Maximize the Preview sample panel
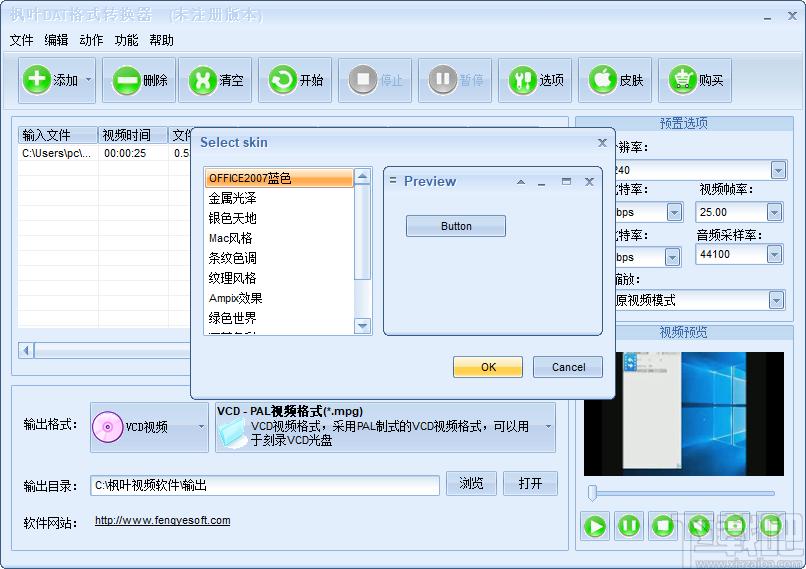This screenshot has height=569, width=806. click(x=566, y=181)
